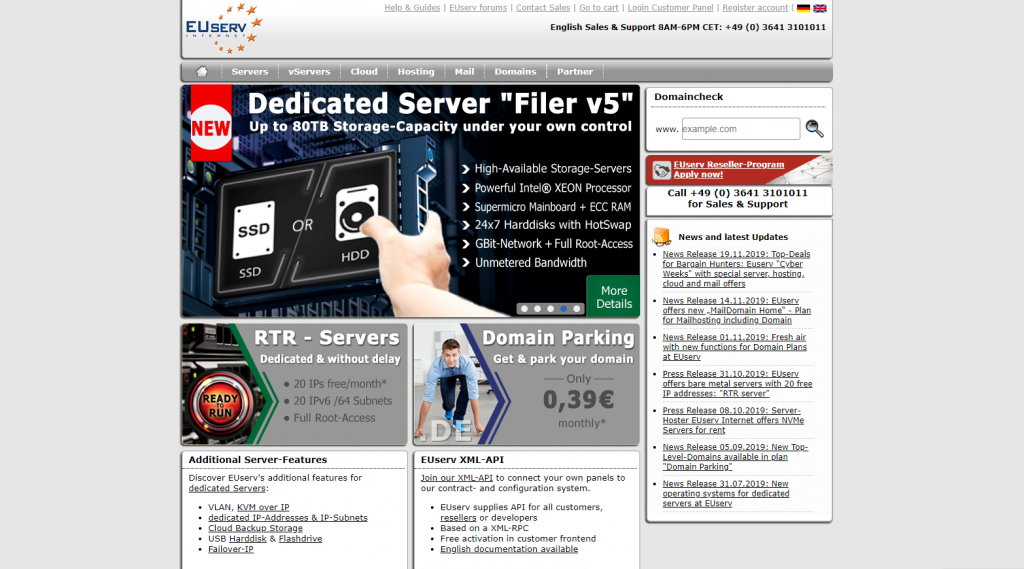Image resolution: width=1024 pixels, height=569 pixels.
Task: Switch to German language flag
Action: point(803,8)
